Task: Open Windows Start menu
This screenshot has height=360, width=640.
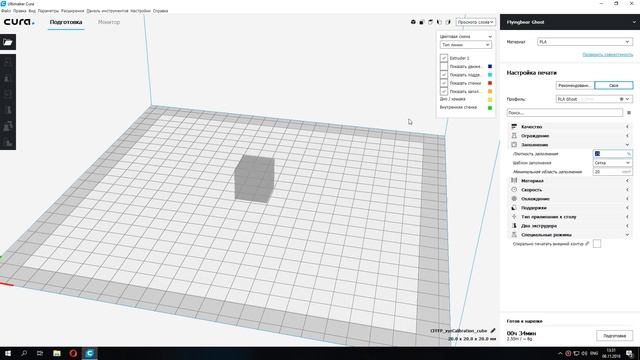Action: click(x=8, y=353)
